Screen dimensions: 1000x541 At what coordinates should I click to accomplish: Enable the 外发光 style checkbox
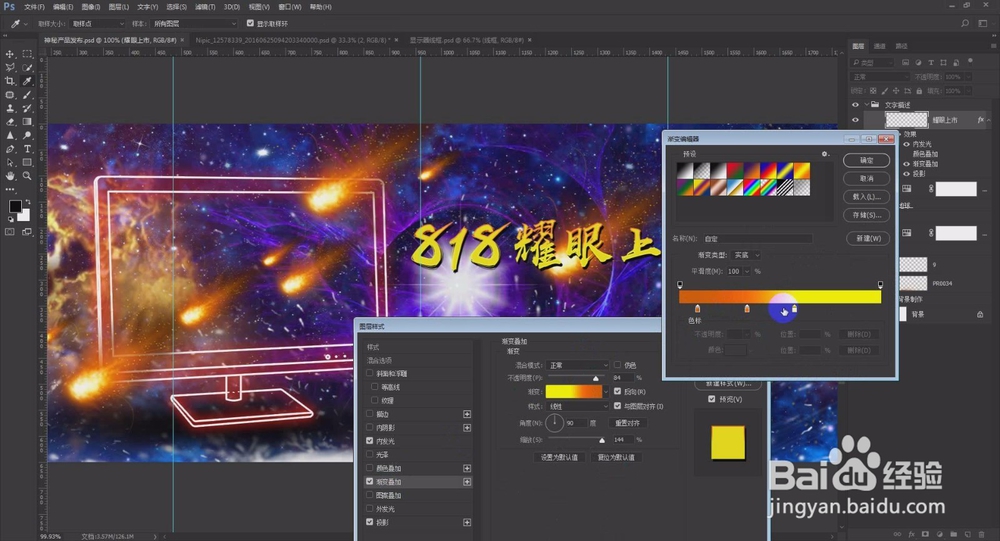[x=369, y=508]
